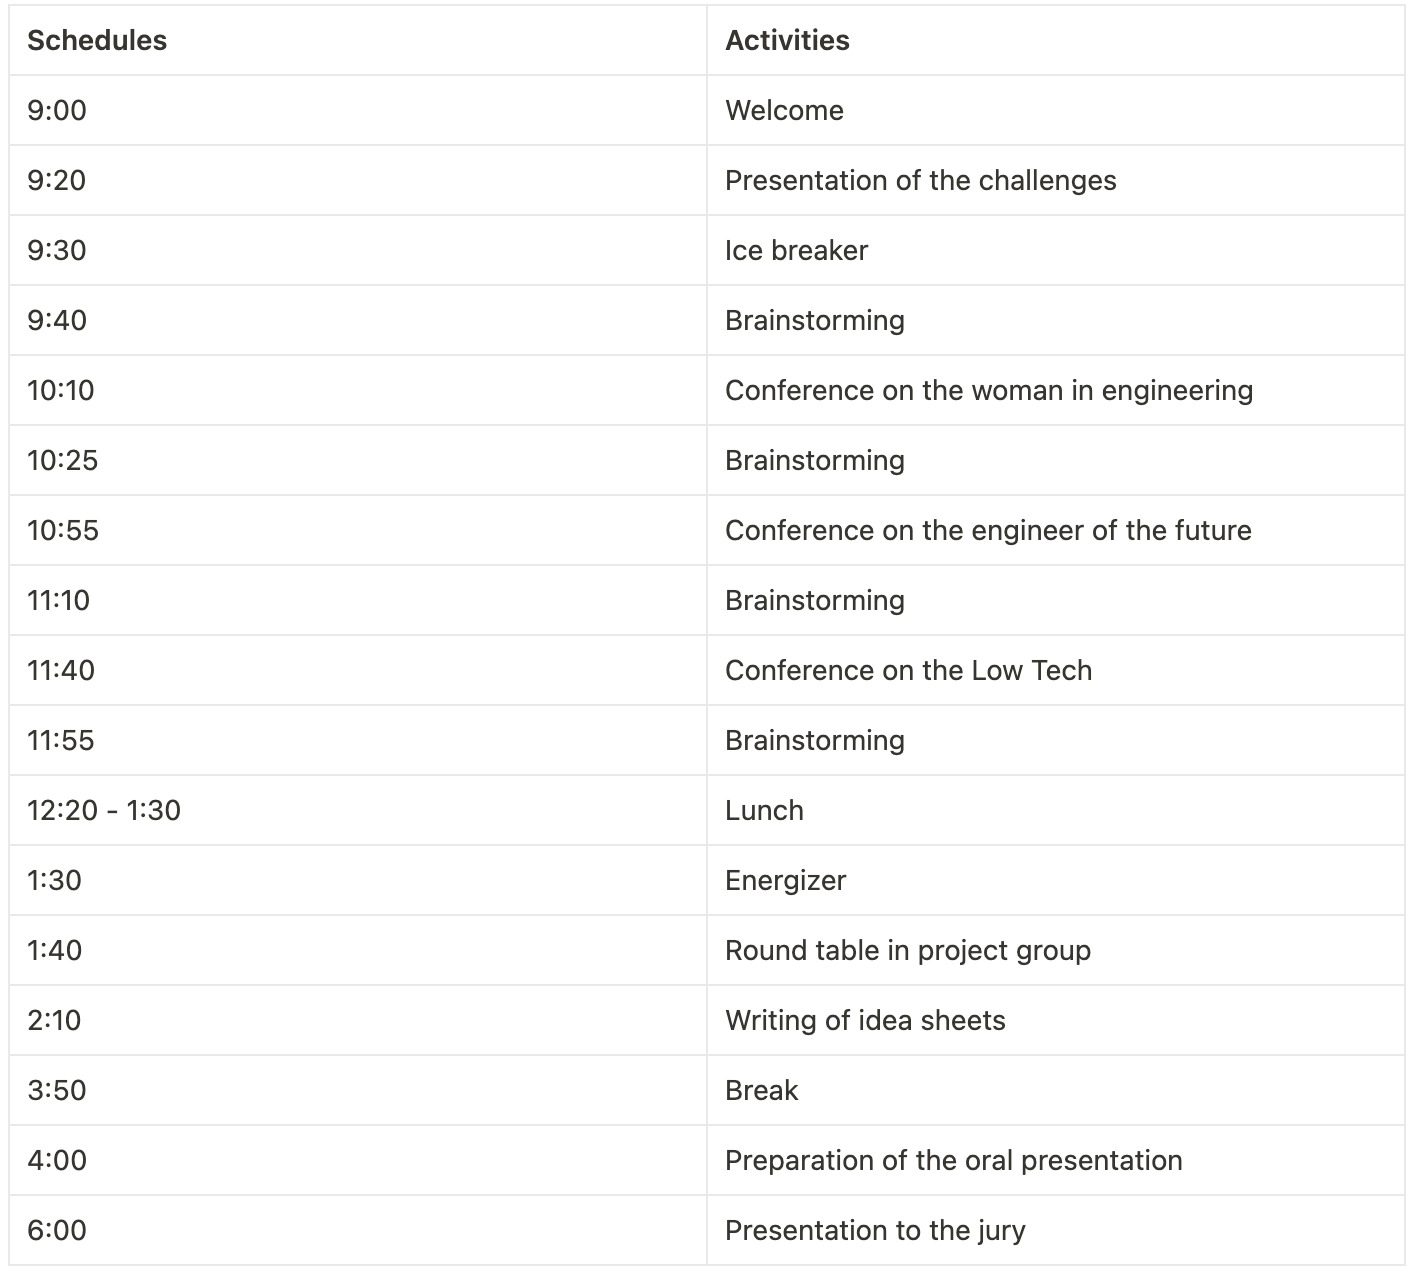Click the Writing of idea sheets cell
Image resolution: width=1410 pixels, height=1268 pixels.
pos(1055,1020)
